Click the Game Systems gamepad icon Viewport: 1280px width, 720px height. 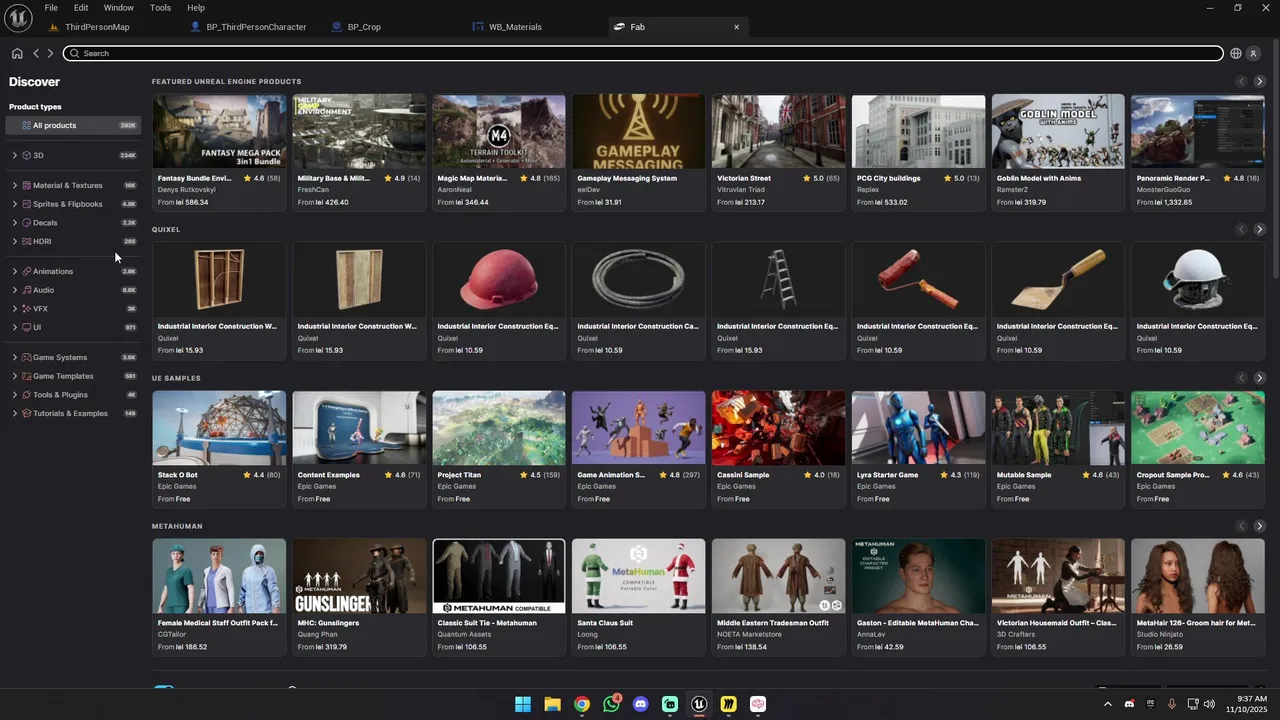pyautogui.click(x=26, y=357)
